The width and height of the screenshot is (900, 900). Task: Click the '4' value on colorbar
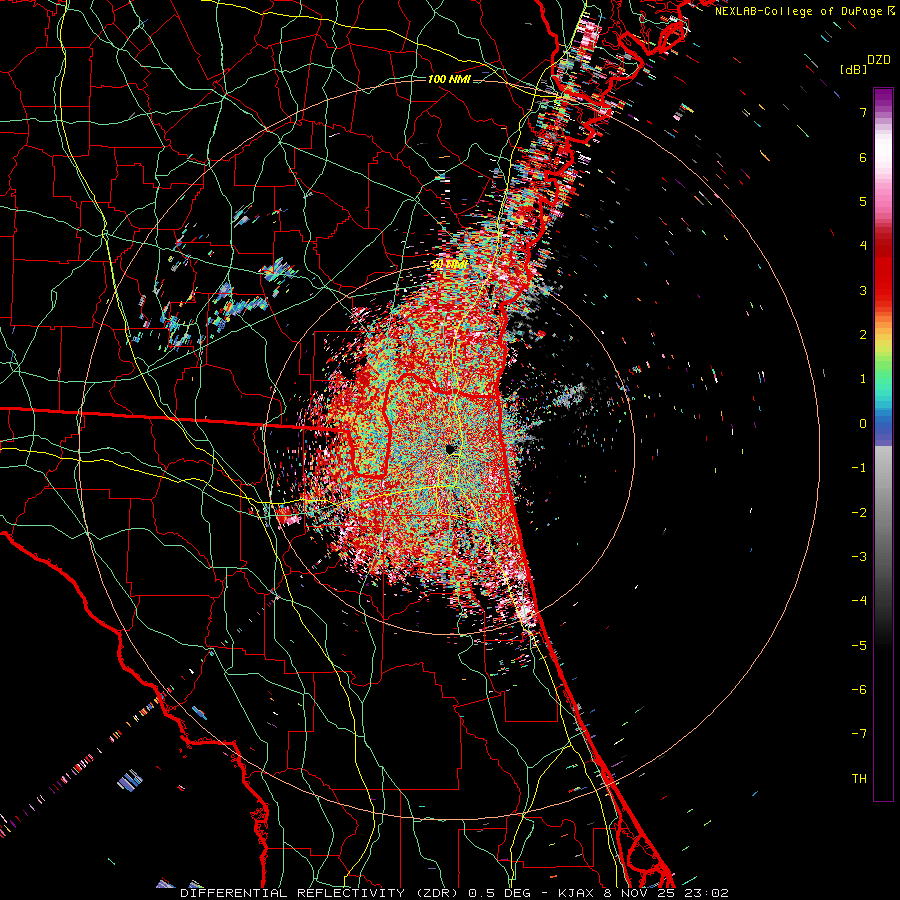pyautogui.click(x=863, y=246)
